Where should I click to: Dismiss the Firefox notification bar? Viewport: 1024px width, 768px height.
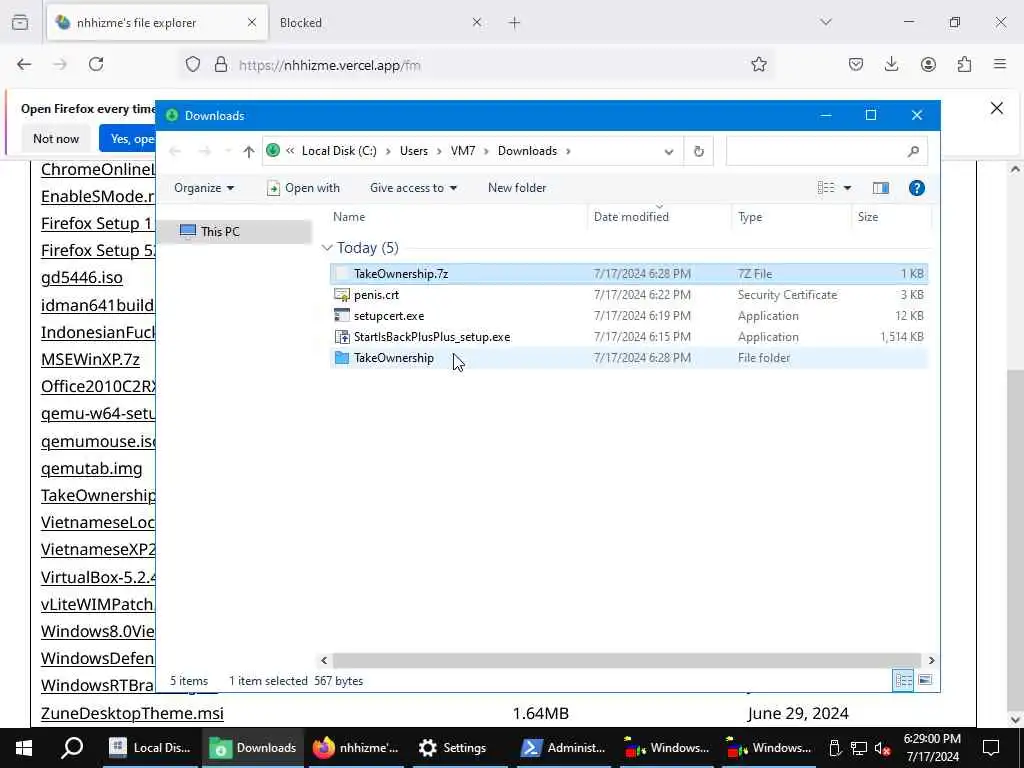click(x=997, y=108)
